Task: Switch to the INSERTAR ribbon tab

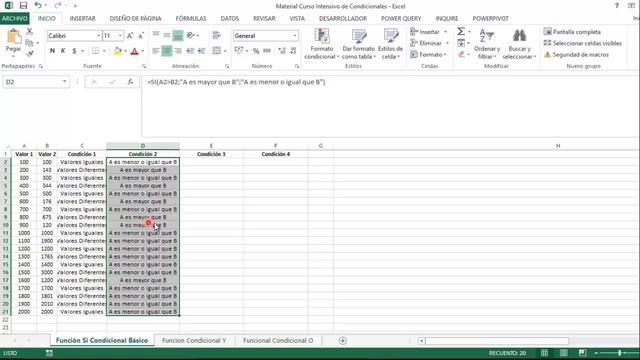Action: tap(82, 19)
